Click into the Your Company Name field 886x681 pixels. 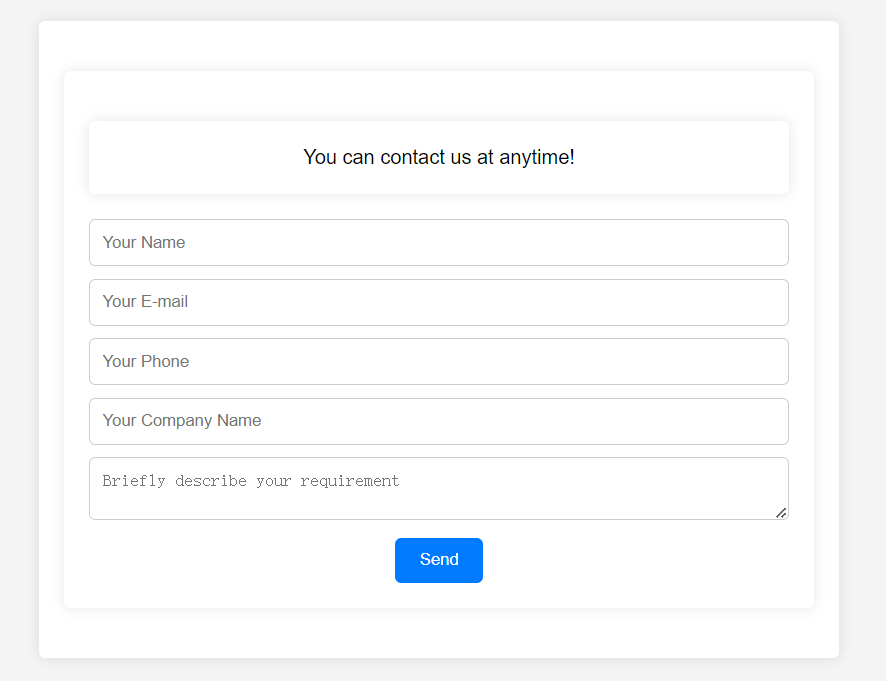(438, 421)
